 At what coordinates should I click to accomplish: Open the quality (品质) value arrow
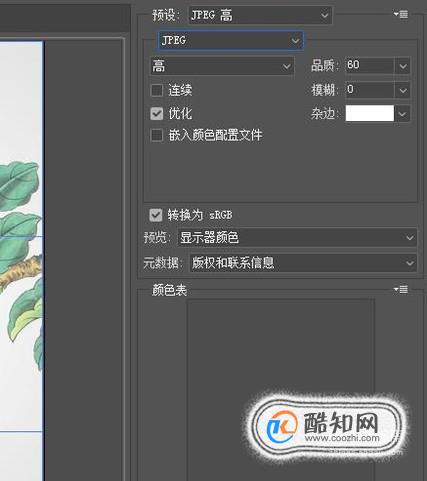click(x=403, y=66)
